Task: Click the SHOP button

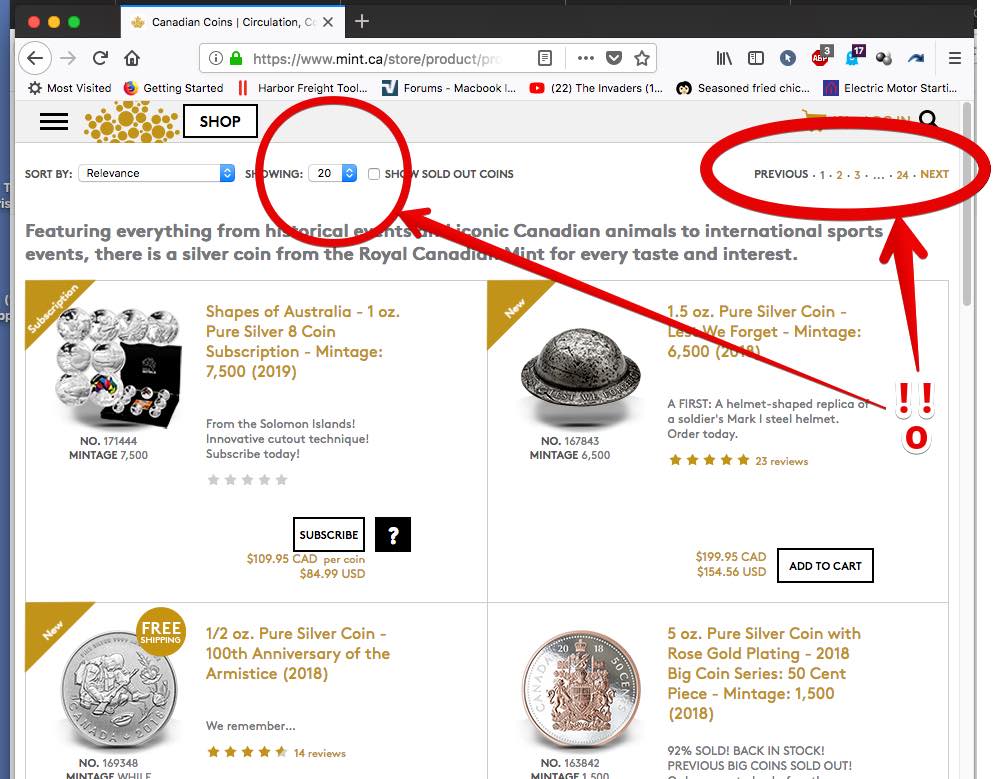Action: point(220,121)
